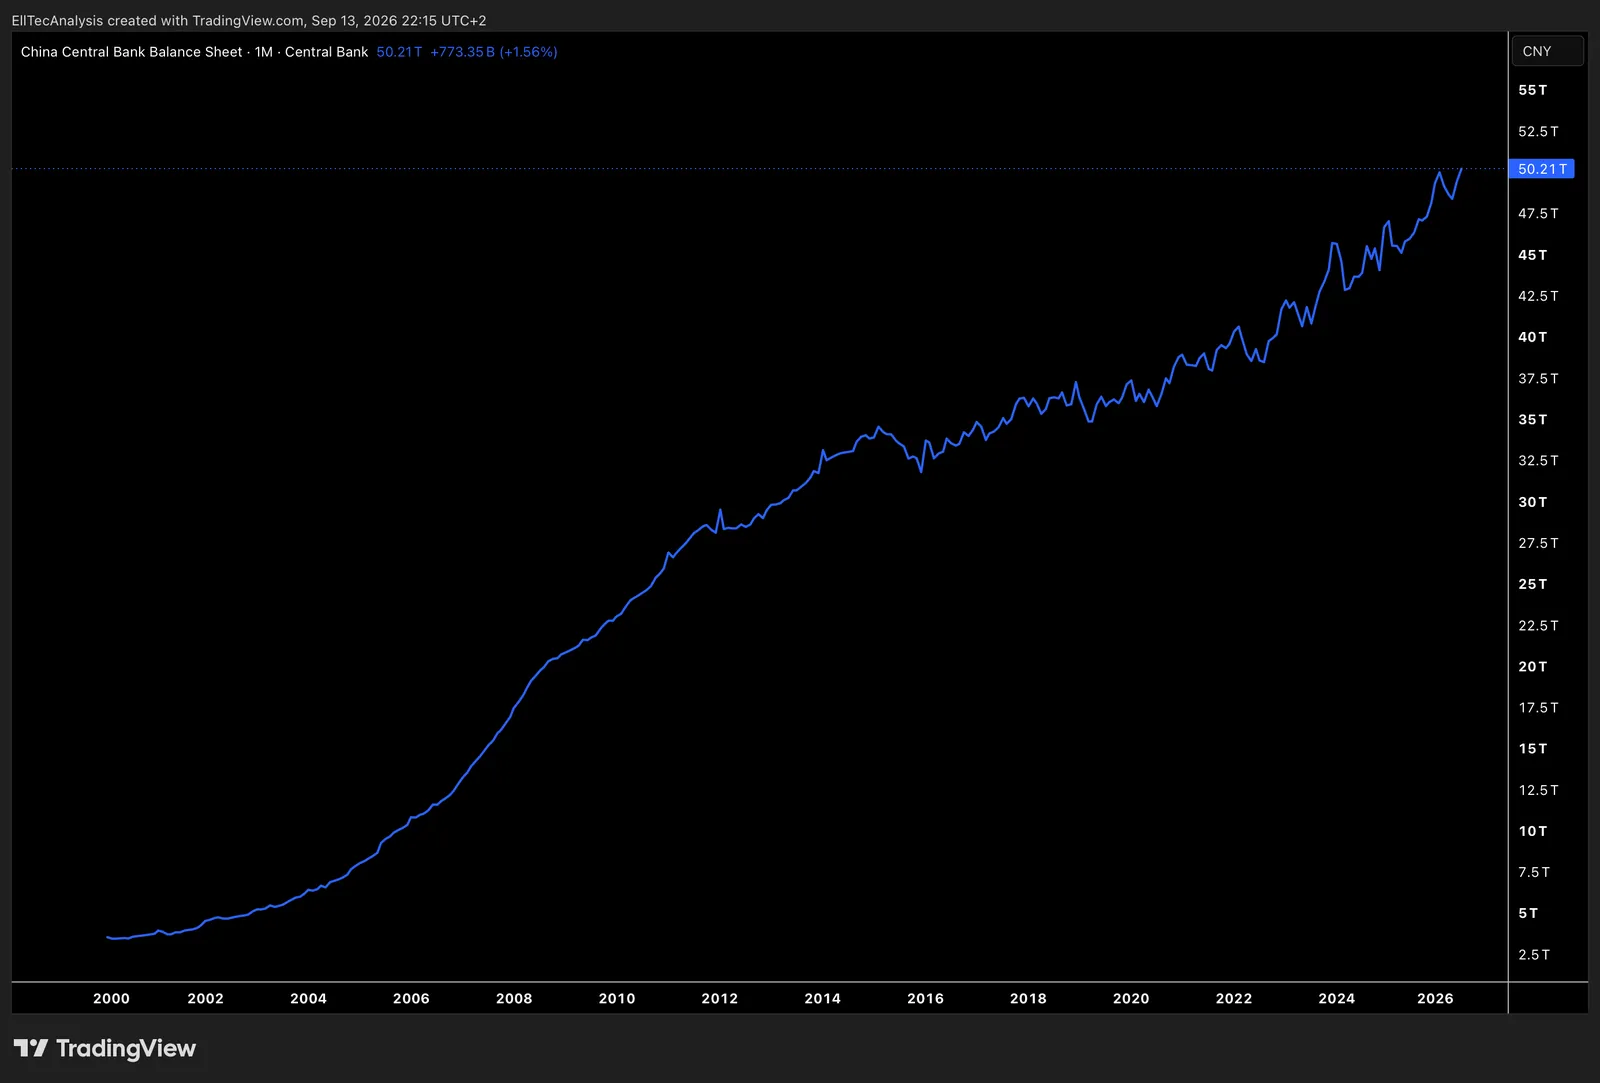Click the 2026 year on time axis
Screen dimensions: 1600x1083
(1435, 998)
